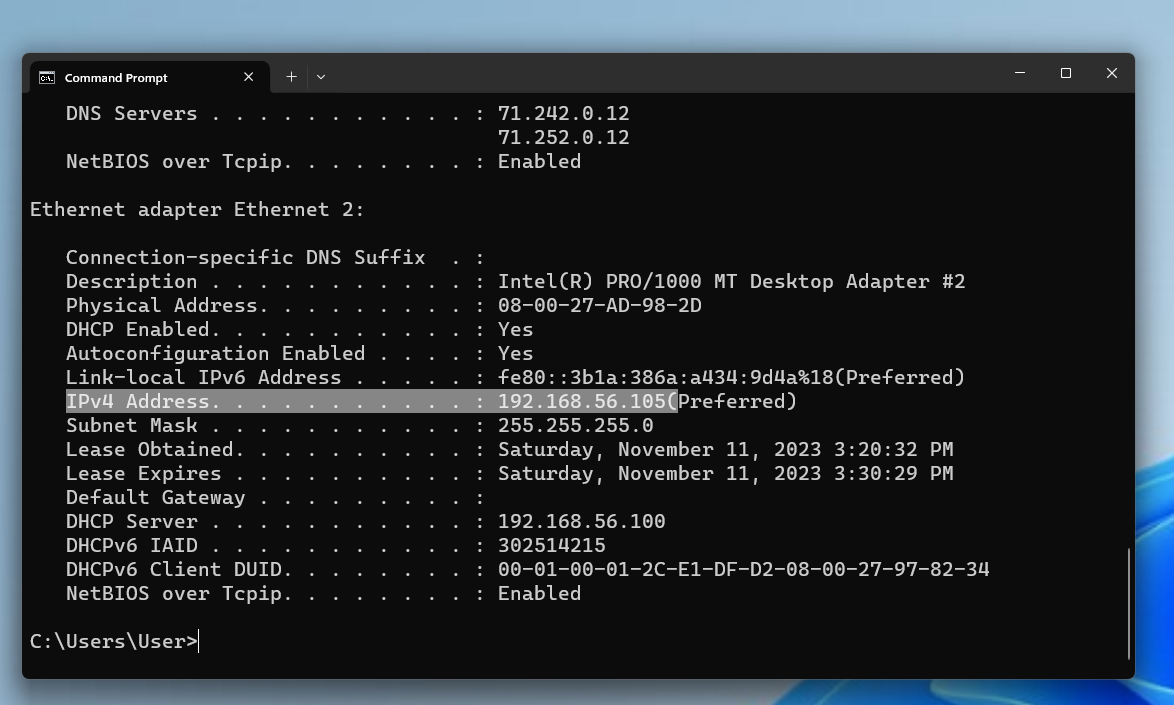Click the highlighted IPv4 Address label

pos(138,402)
